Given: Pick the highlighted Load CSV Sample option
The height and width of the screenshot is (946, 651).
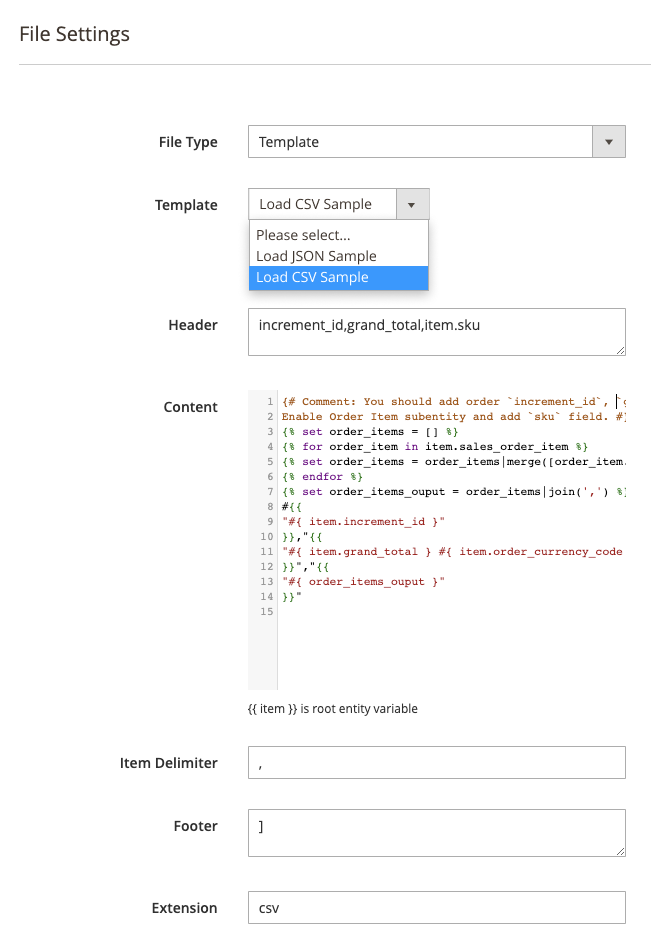Looking at the screenshot, I should click(312, 278).
